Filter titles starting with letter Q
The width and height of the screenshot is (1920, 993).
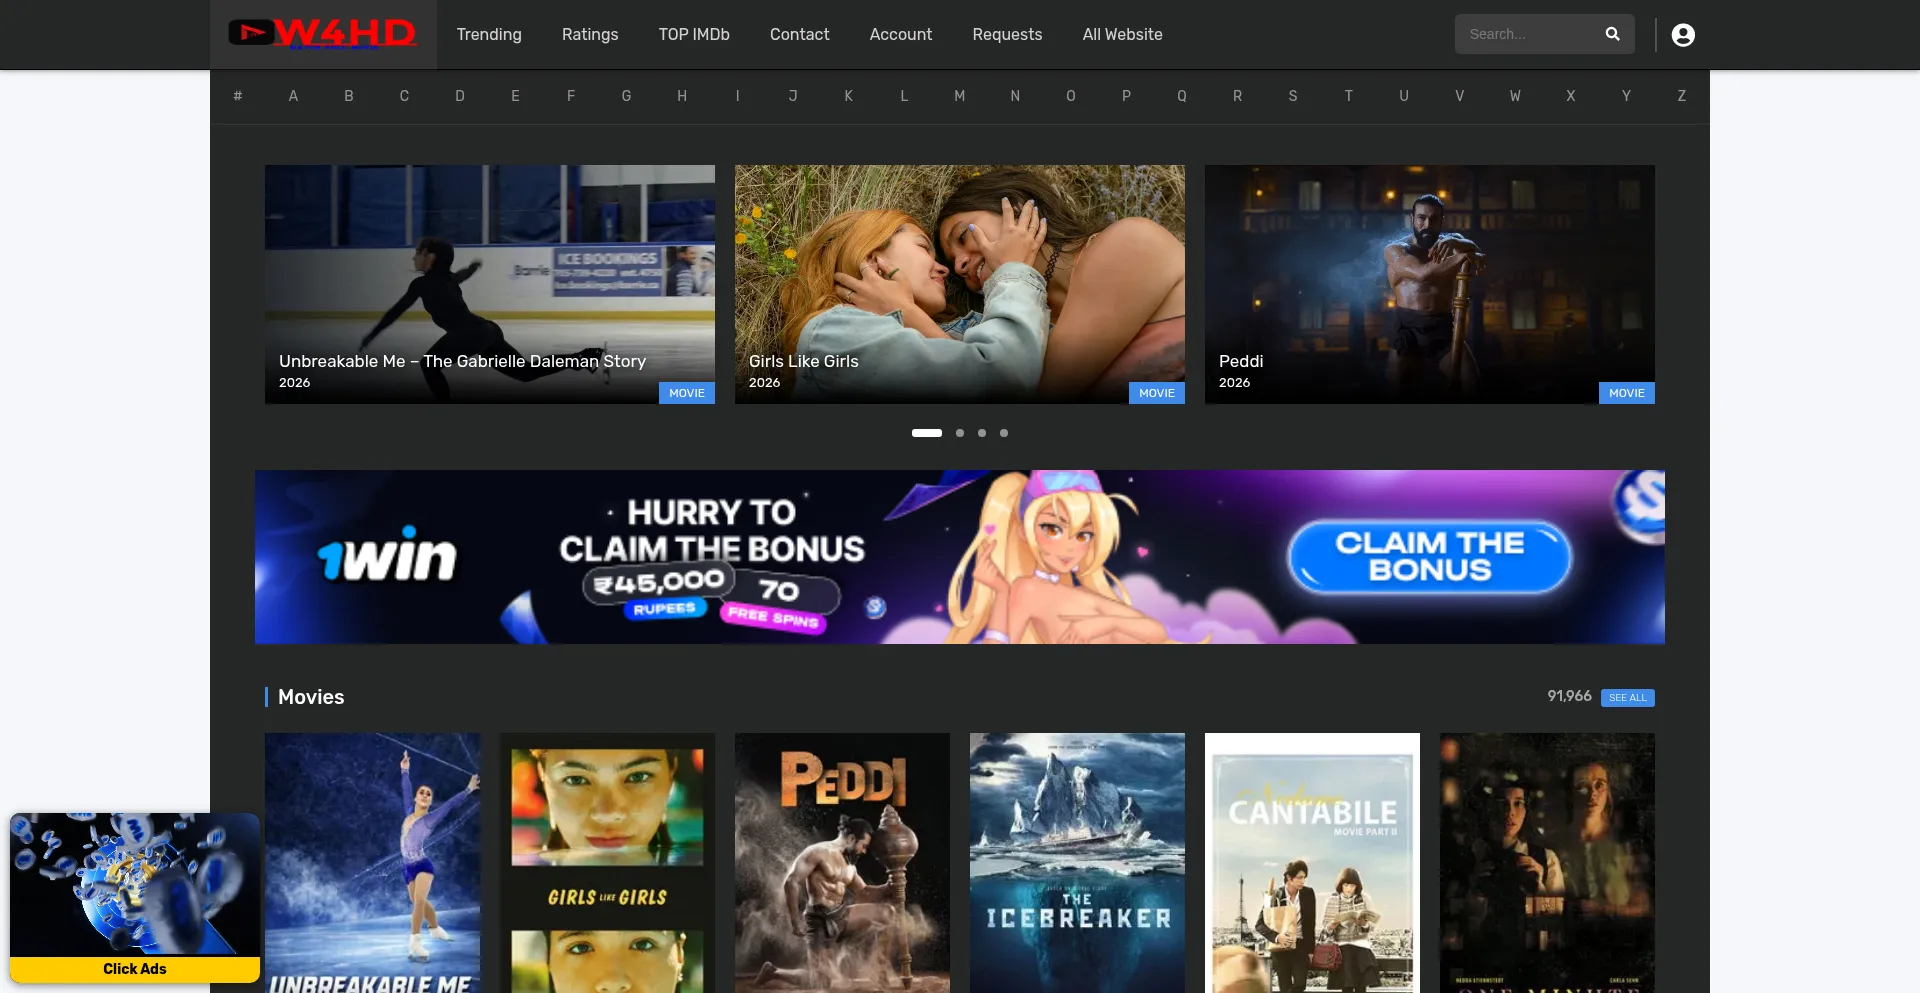click(x=1182, y=96)
